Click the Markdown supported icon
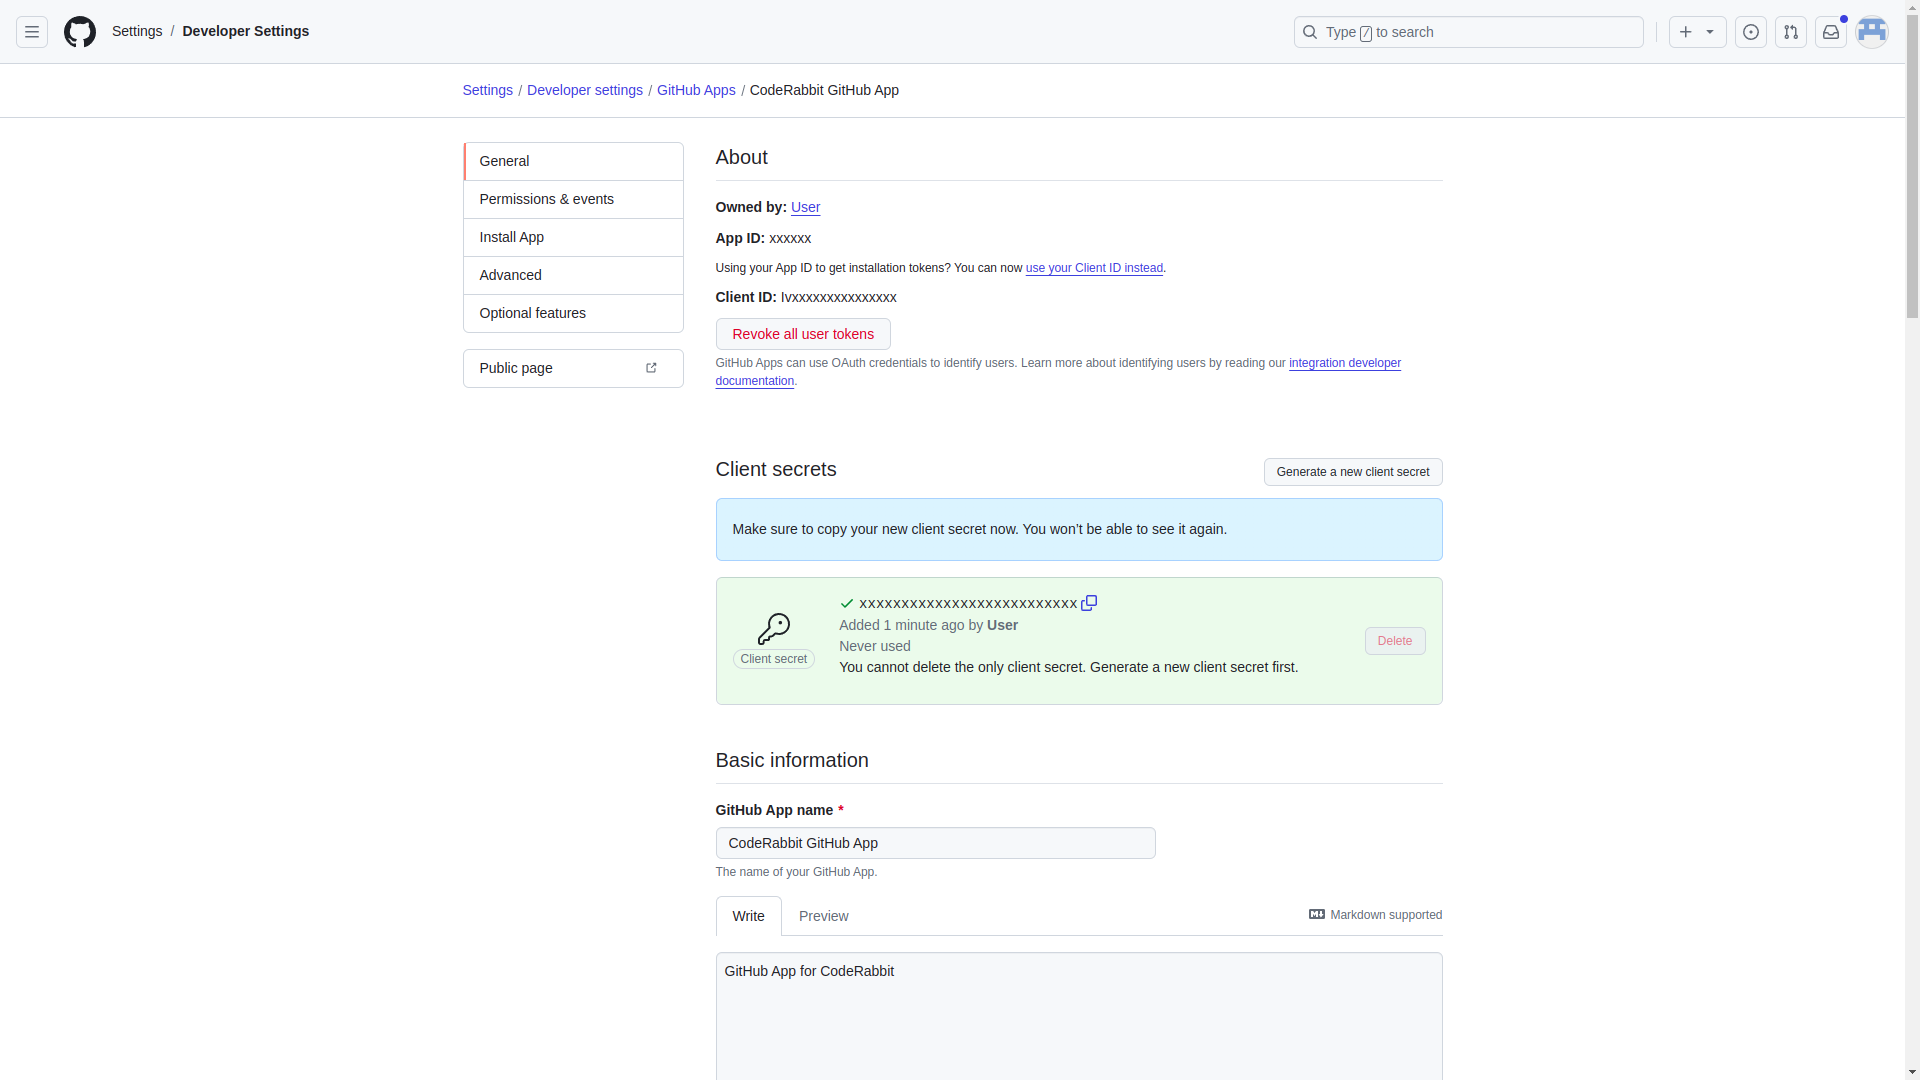1920x1080 pixels. tap(1316, 914)
